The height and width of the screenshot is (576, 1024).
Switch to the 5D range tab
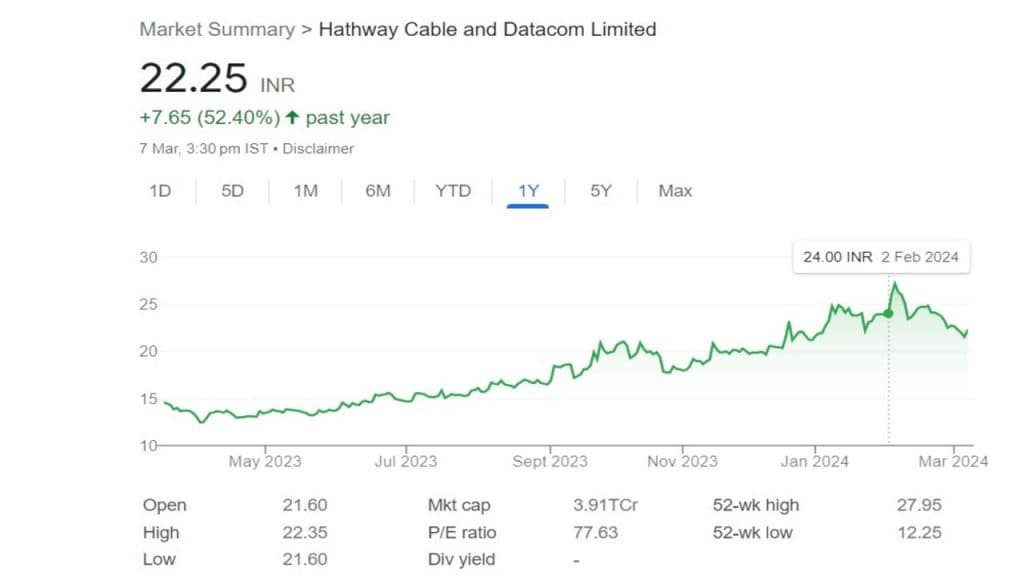[232, 191]
